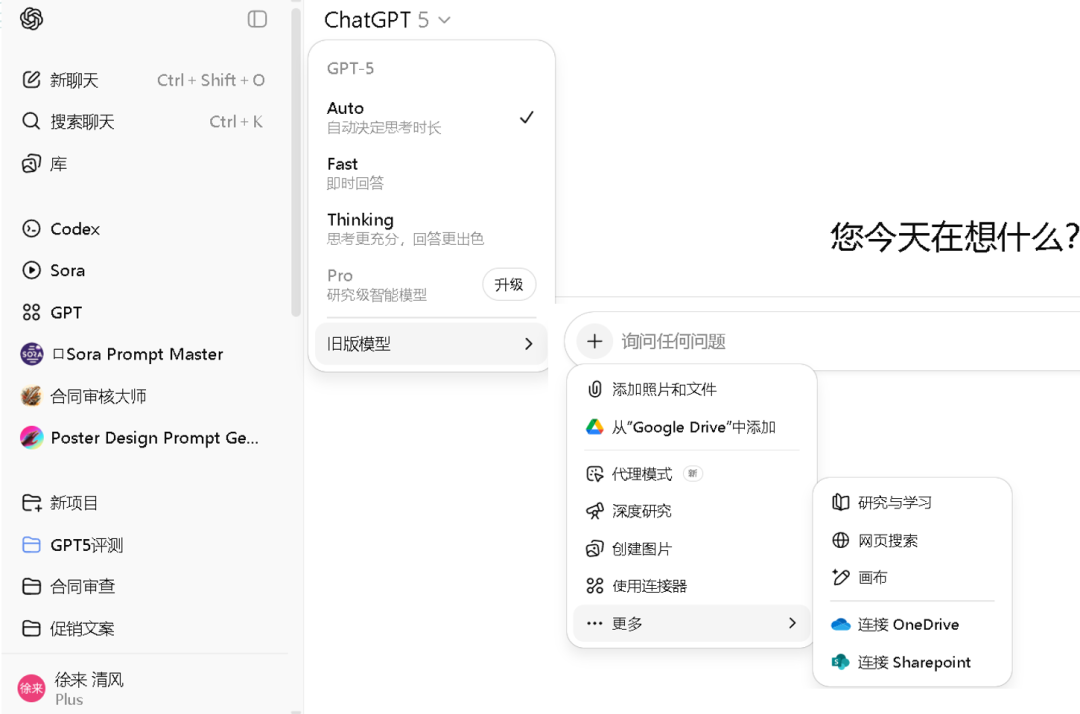Screen dimensions: 1080x714
Task: Open Codex from the sidebar icon
Action: [31, 229]
